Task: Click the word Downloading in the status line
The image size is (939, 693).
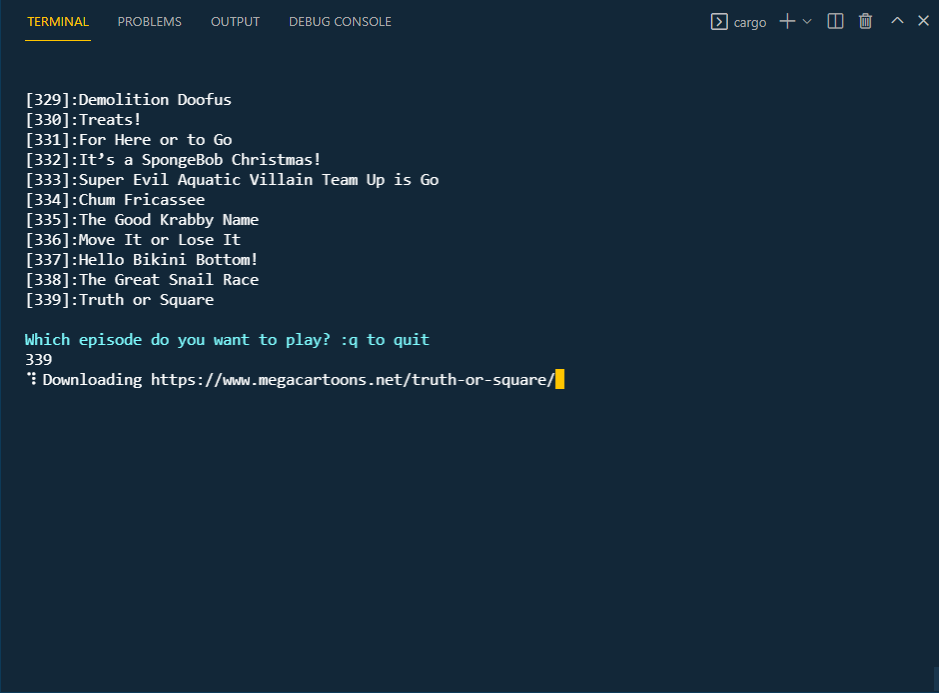Action: [92, 380]
